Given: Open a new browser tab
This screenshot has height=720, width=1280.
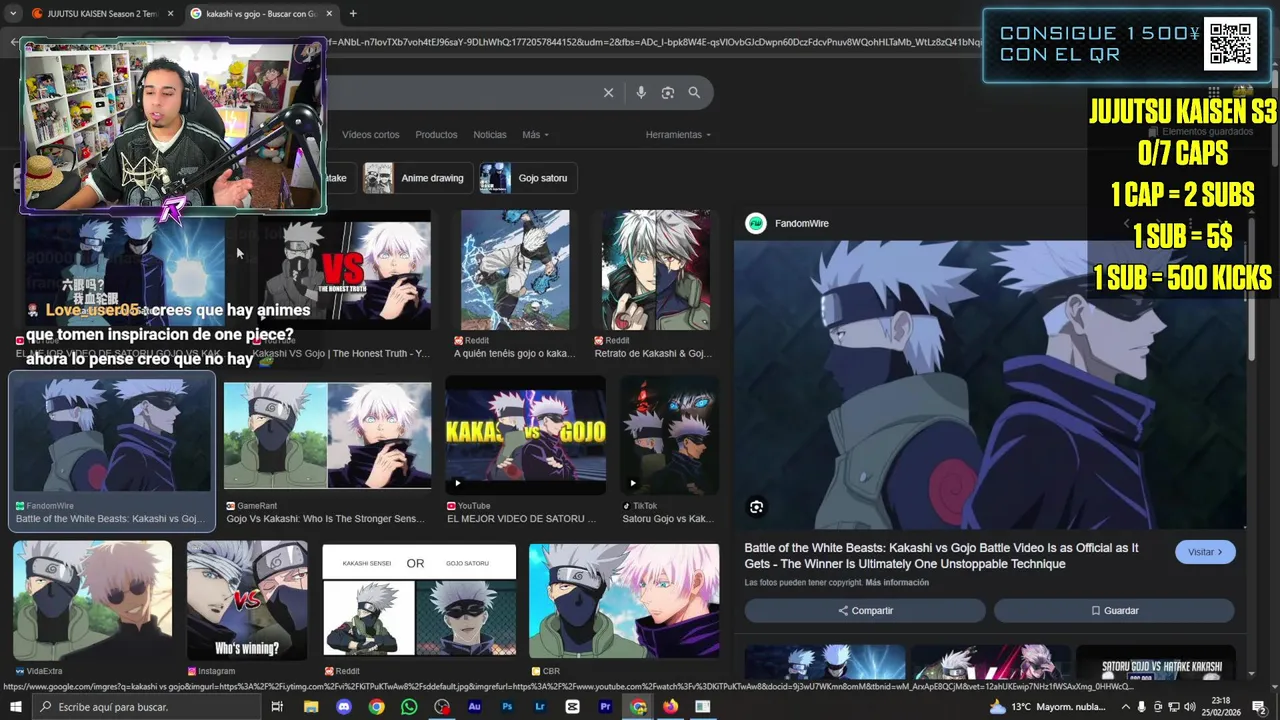Looking at the screenshot, I should (x=353, y=13).
